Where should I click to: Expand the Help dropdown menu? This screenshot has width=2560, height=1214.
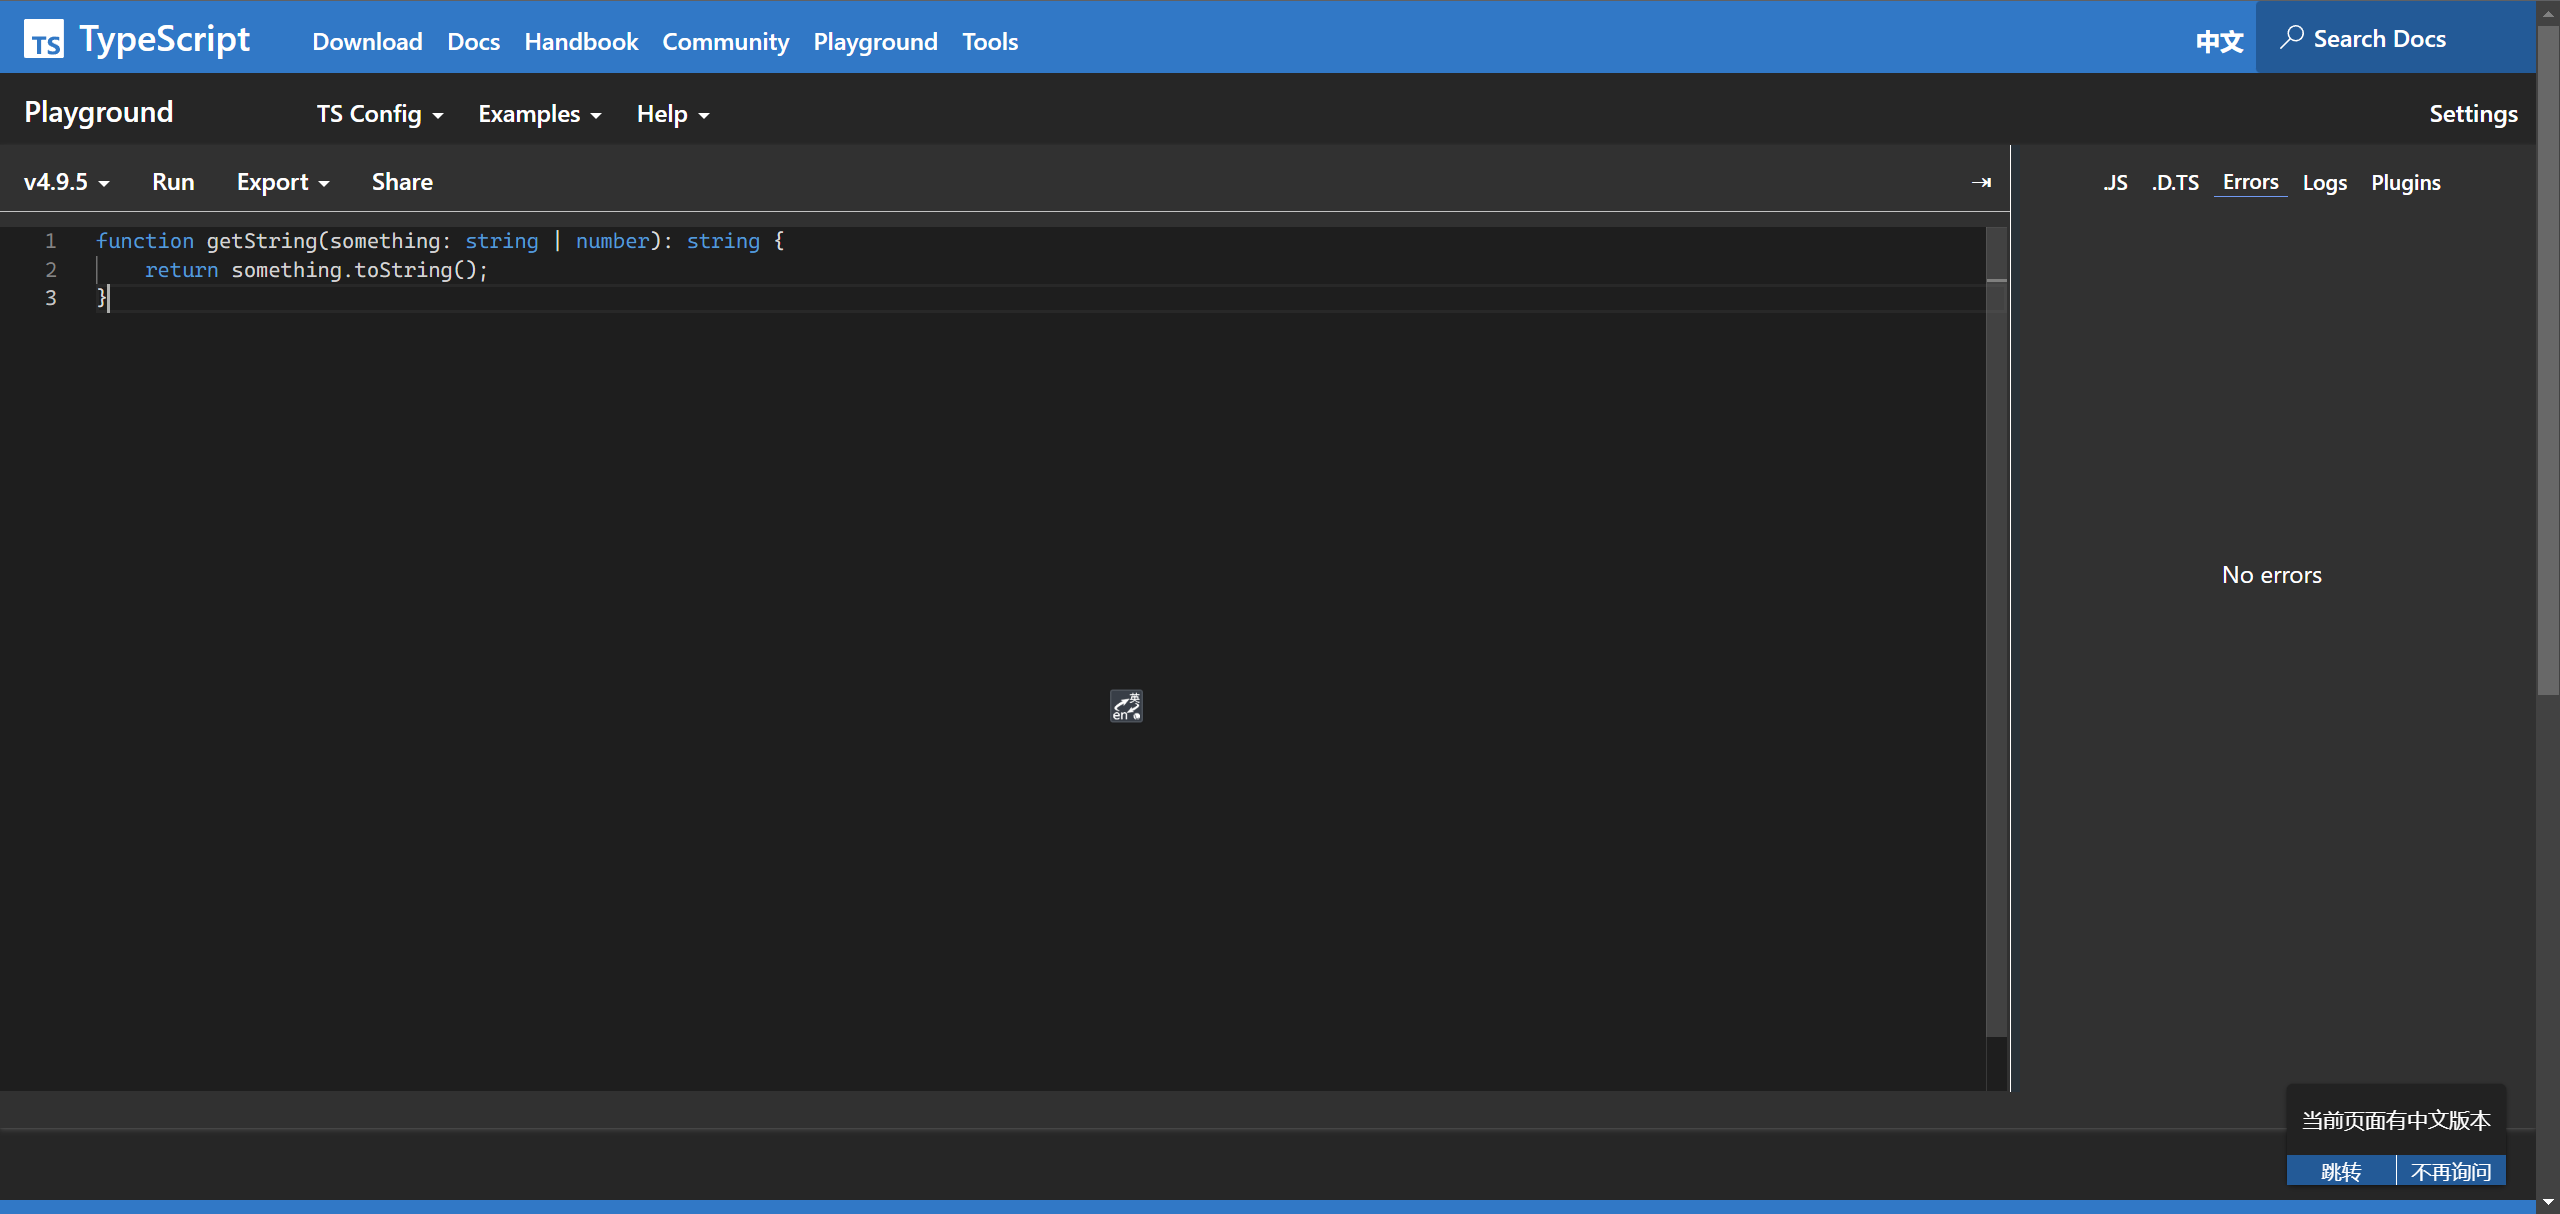(672, 114)
